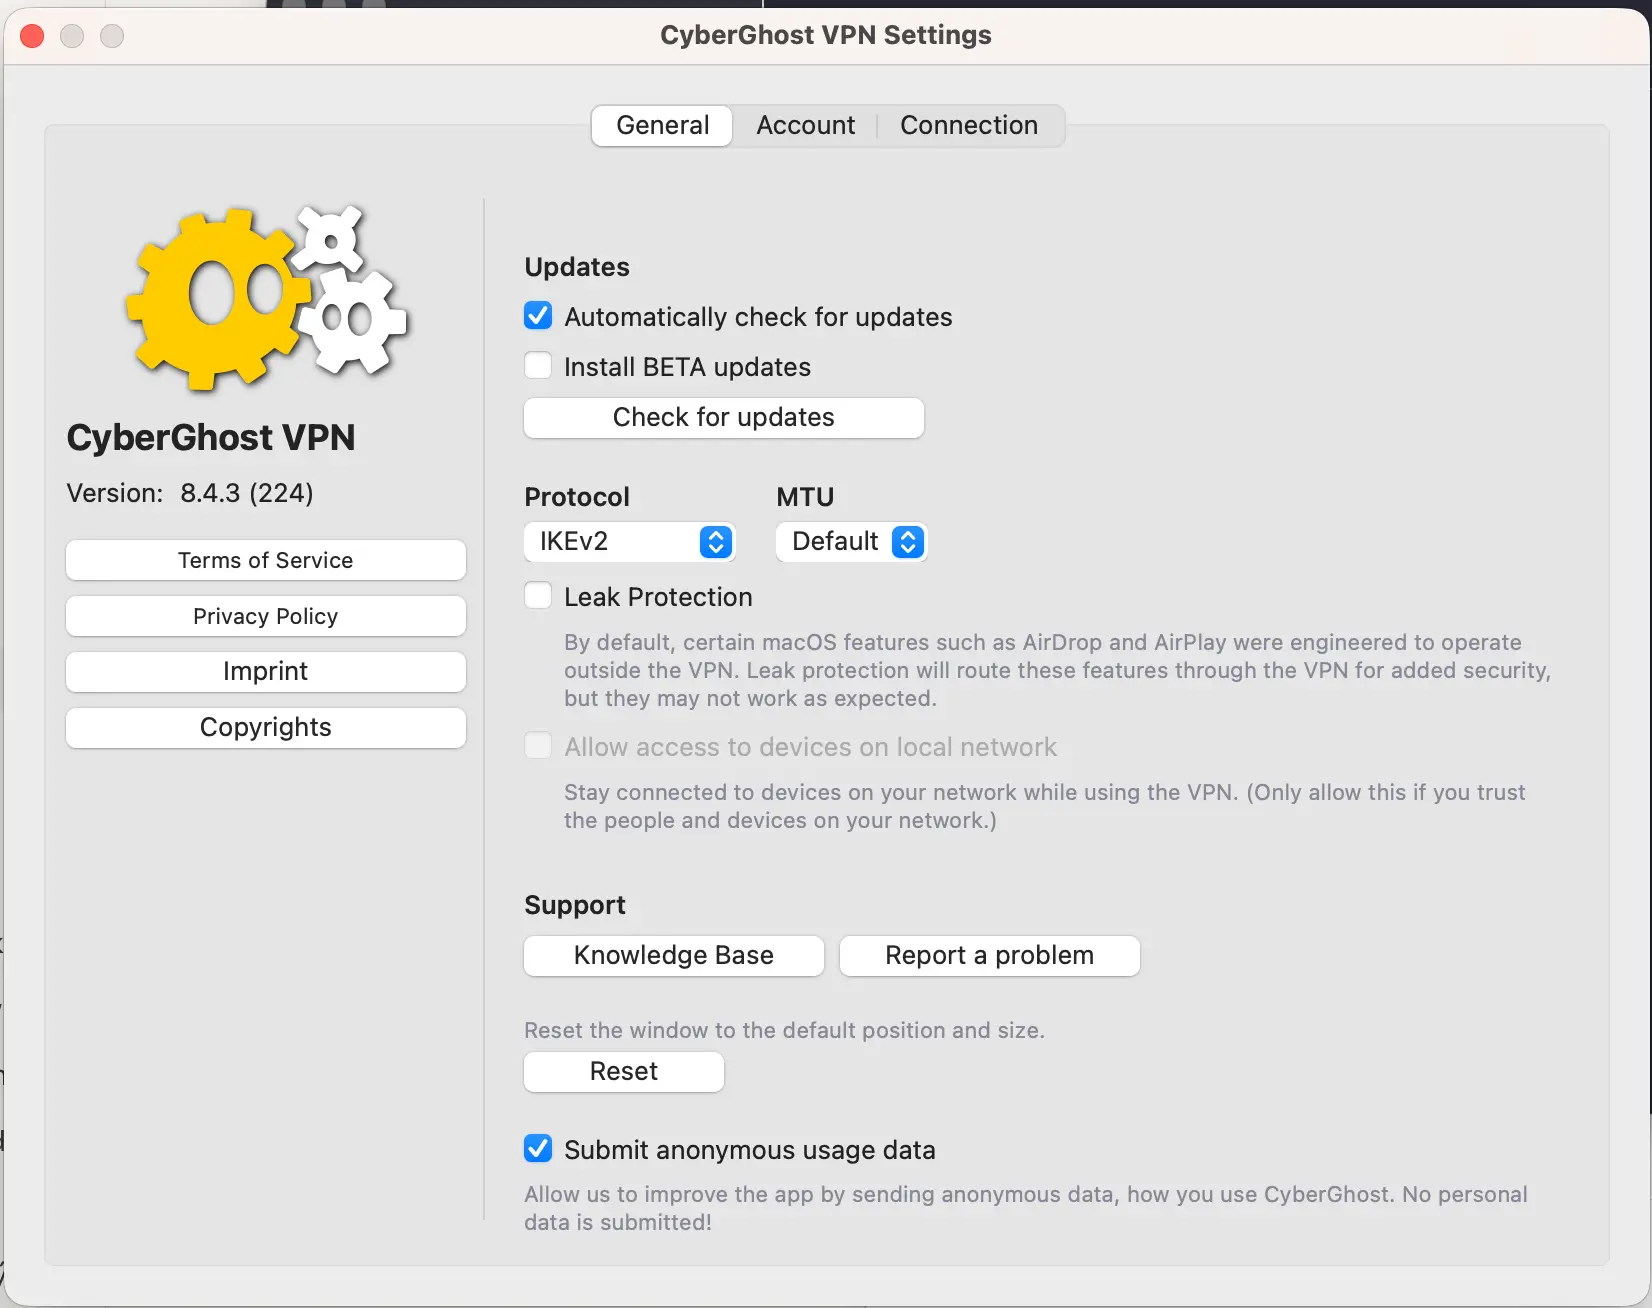Click the MTU stepper arrows
Viewport: 1652px width, 1308px height.
908,541
